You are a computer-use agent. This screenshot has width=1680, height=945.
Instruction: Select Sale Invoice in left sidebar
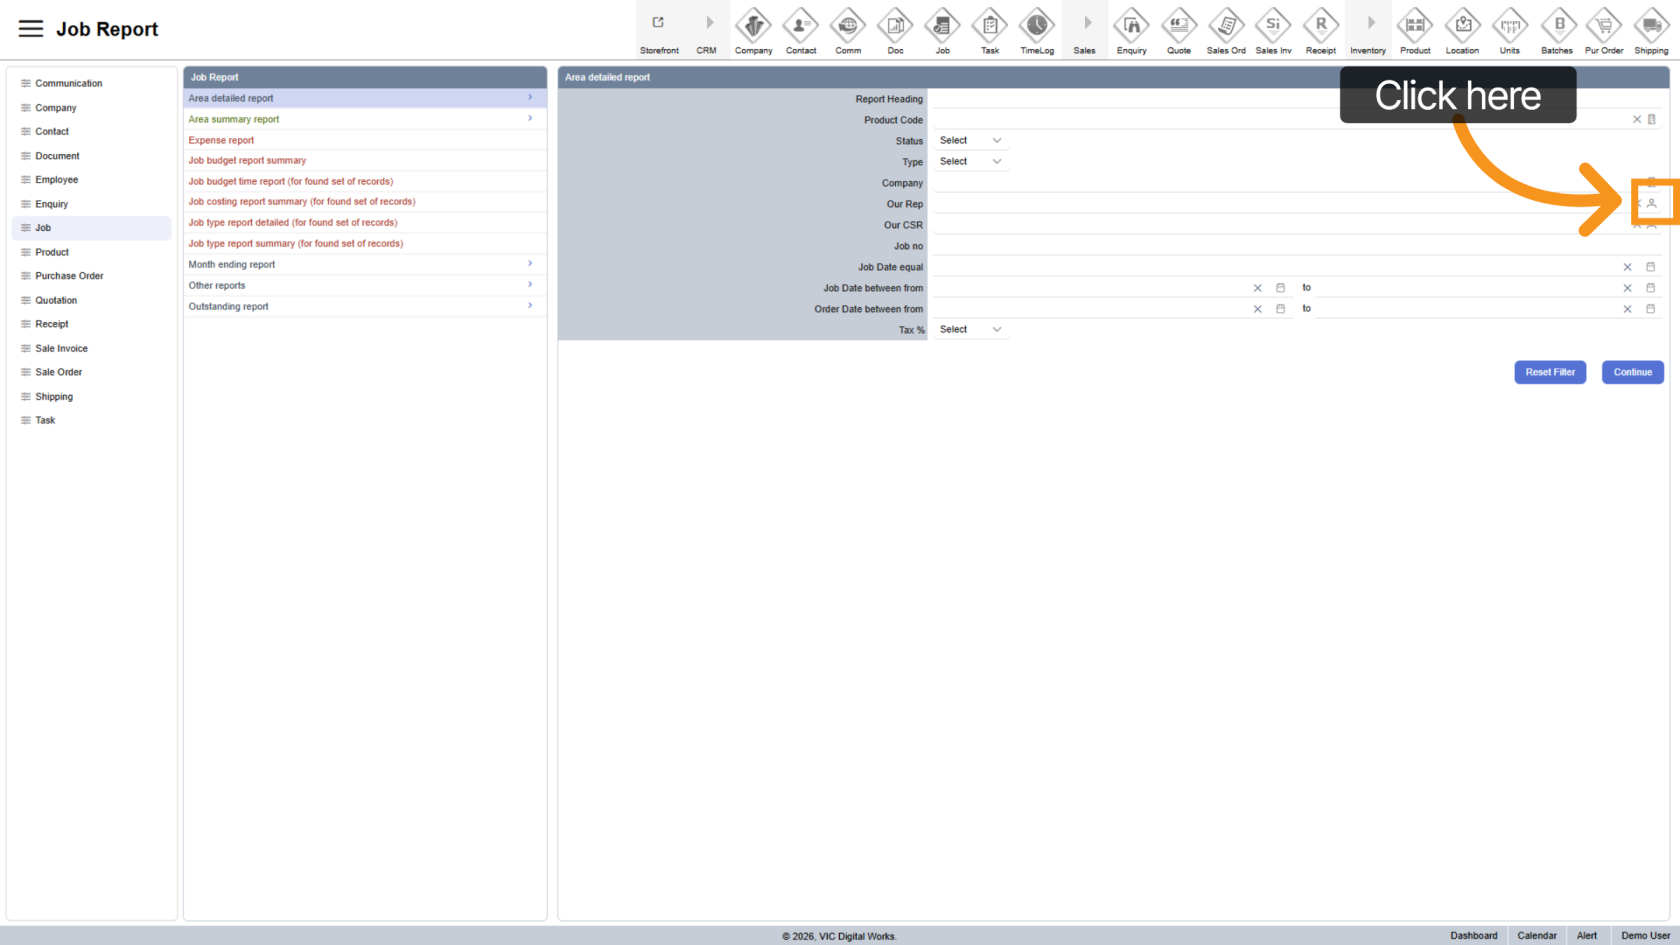[61, 348]
